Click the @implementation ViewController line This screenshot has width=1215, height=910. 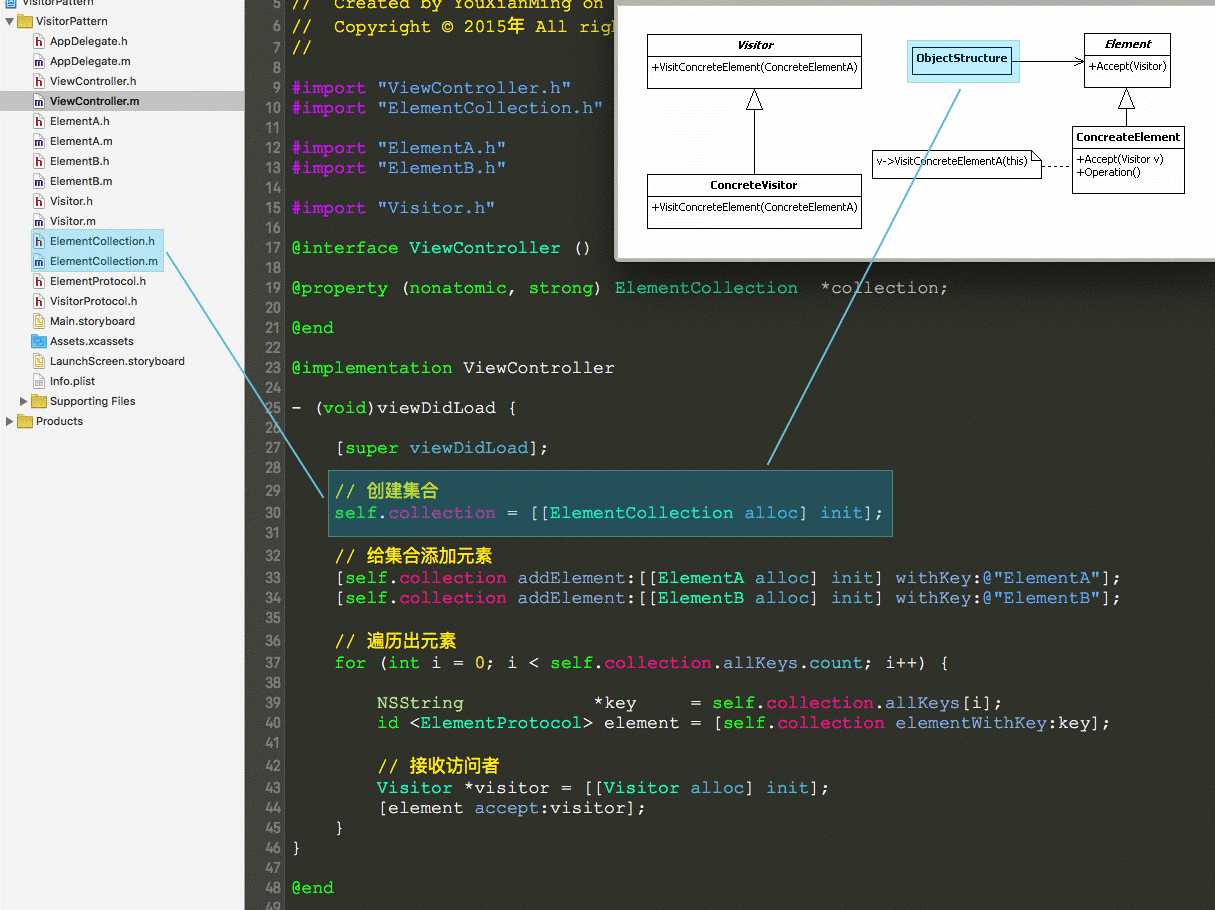453,368
